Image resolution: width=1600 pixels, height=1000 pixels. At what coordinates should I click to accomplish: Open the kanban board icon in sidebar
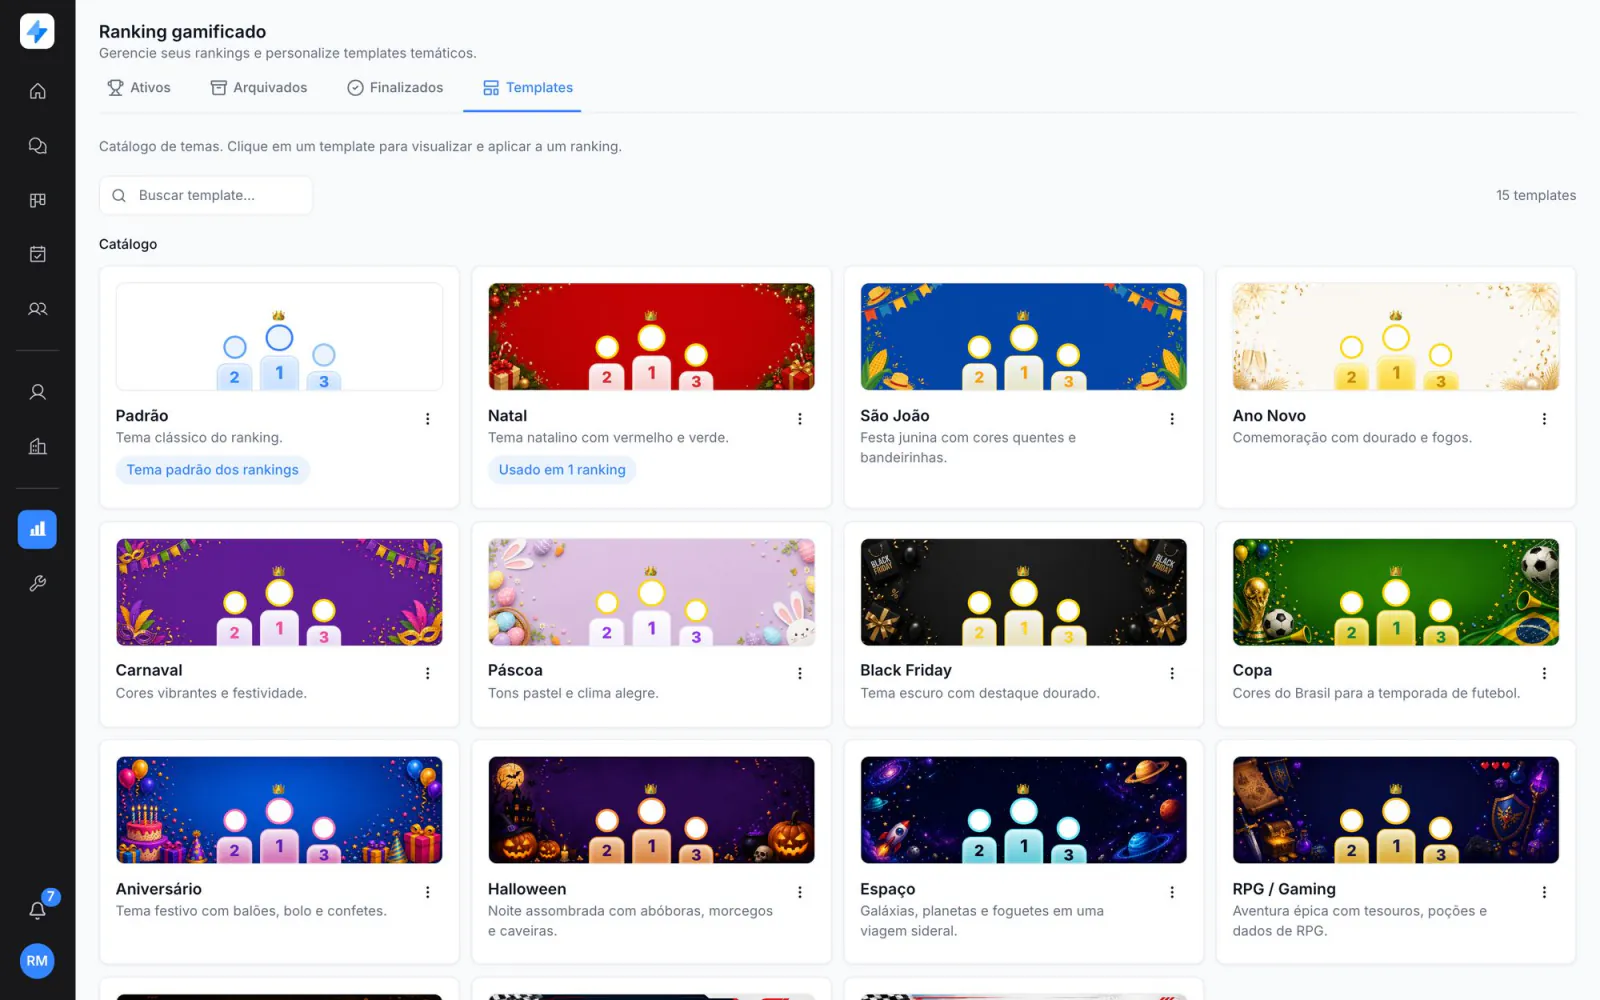point(37,200)
